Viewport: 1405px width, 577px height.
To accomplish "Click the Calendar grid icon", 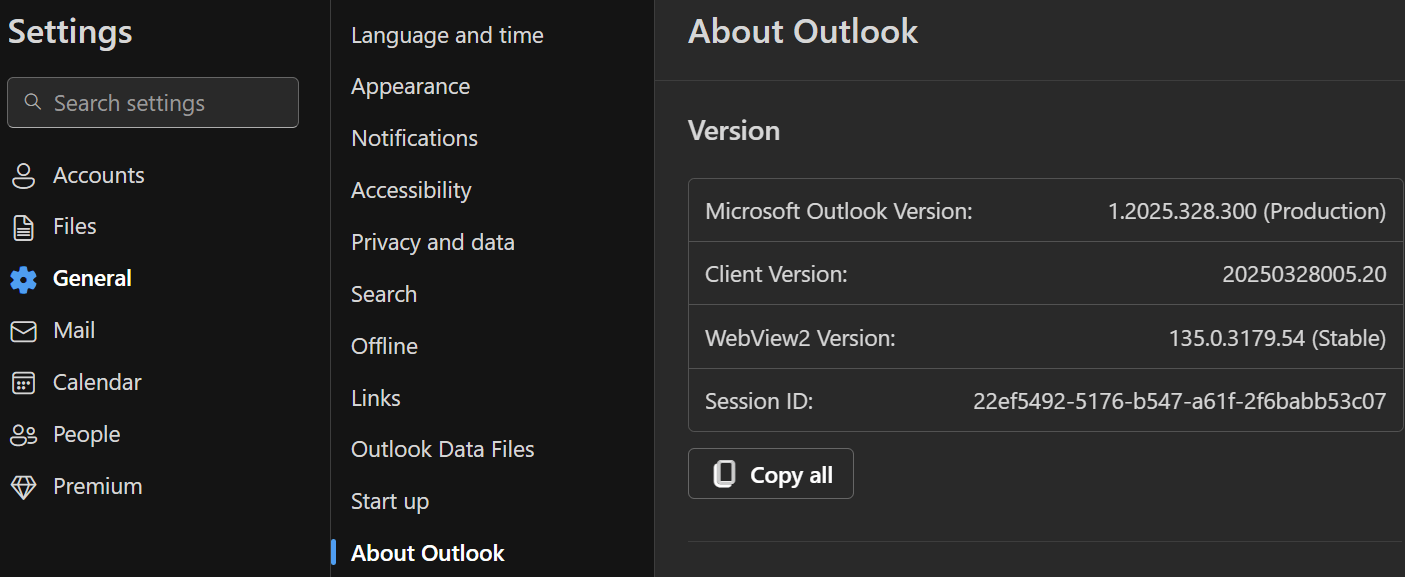I will click(x=23, y=383).
